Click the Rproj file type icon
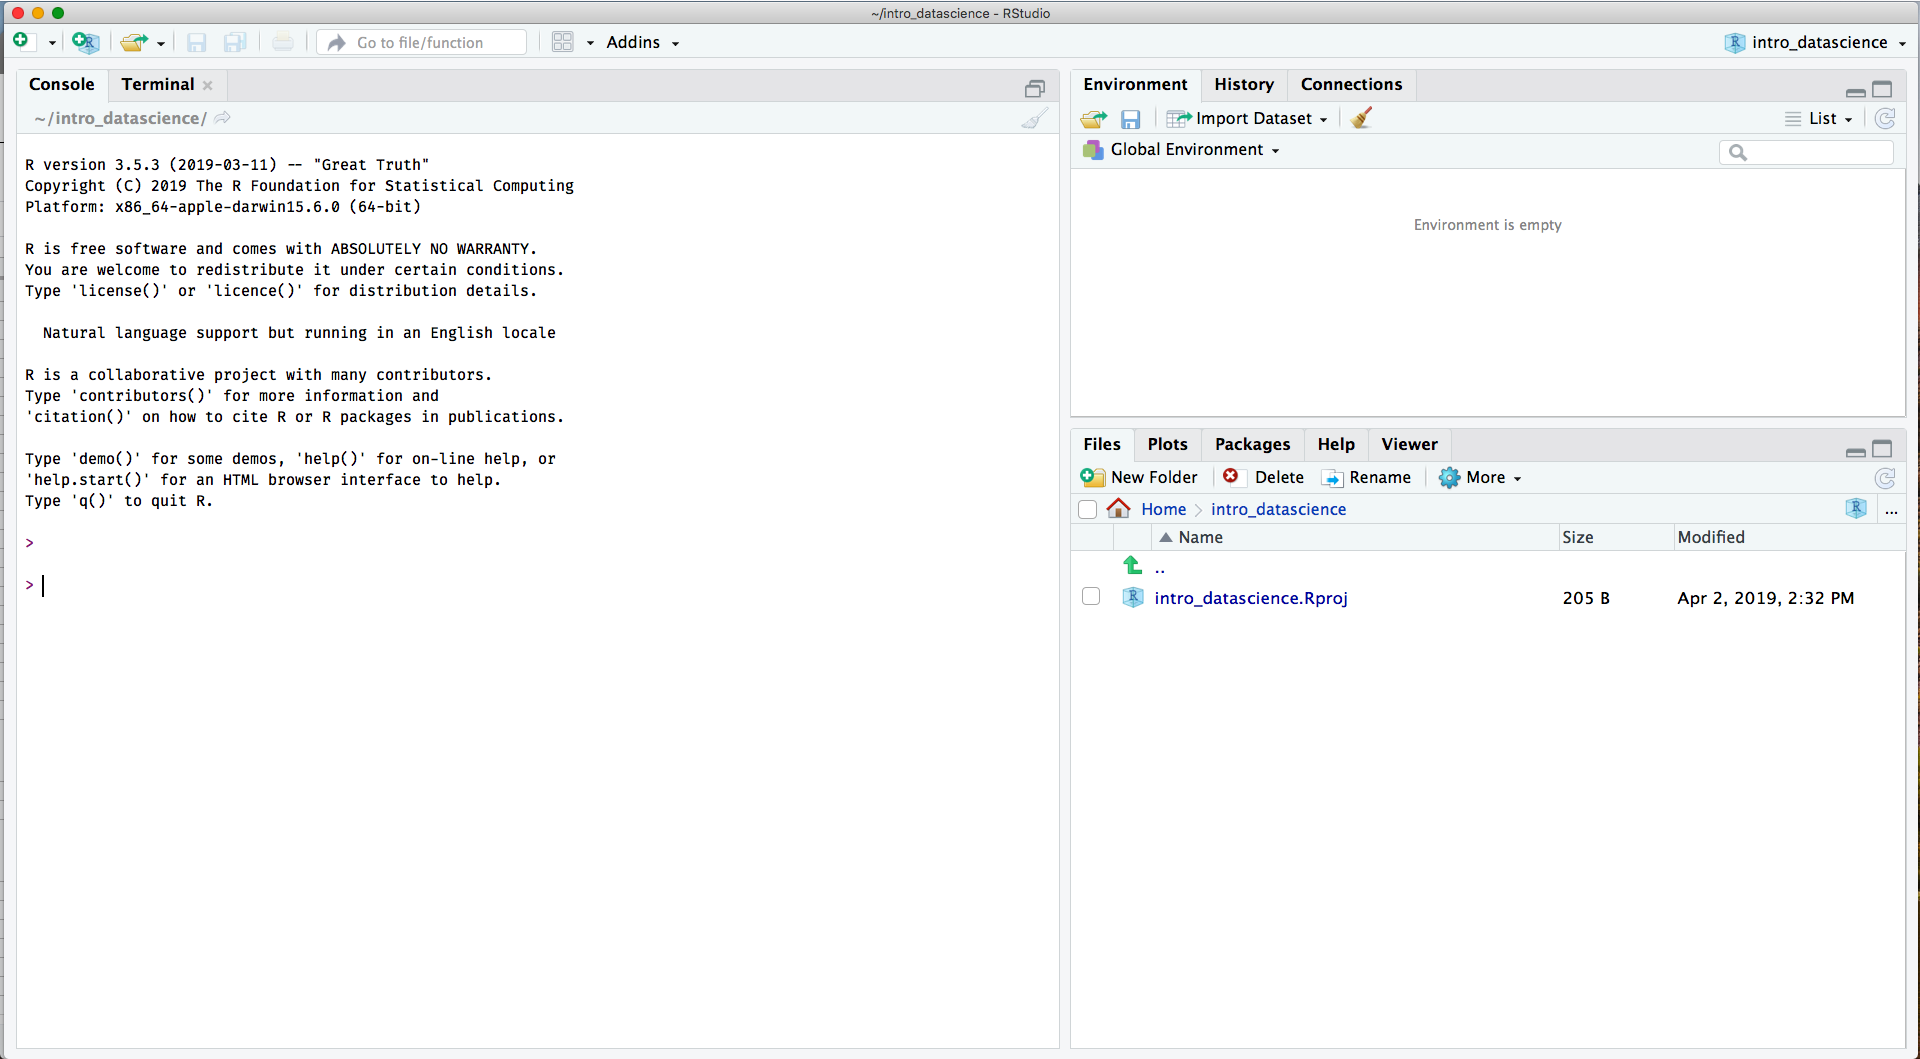The width and height of the screenshot is (1920, 1059). 1133,597
